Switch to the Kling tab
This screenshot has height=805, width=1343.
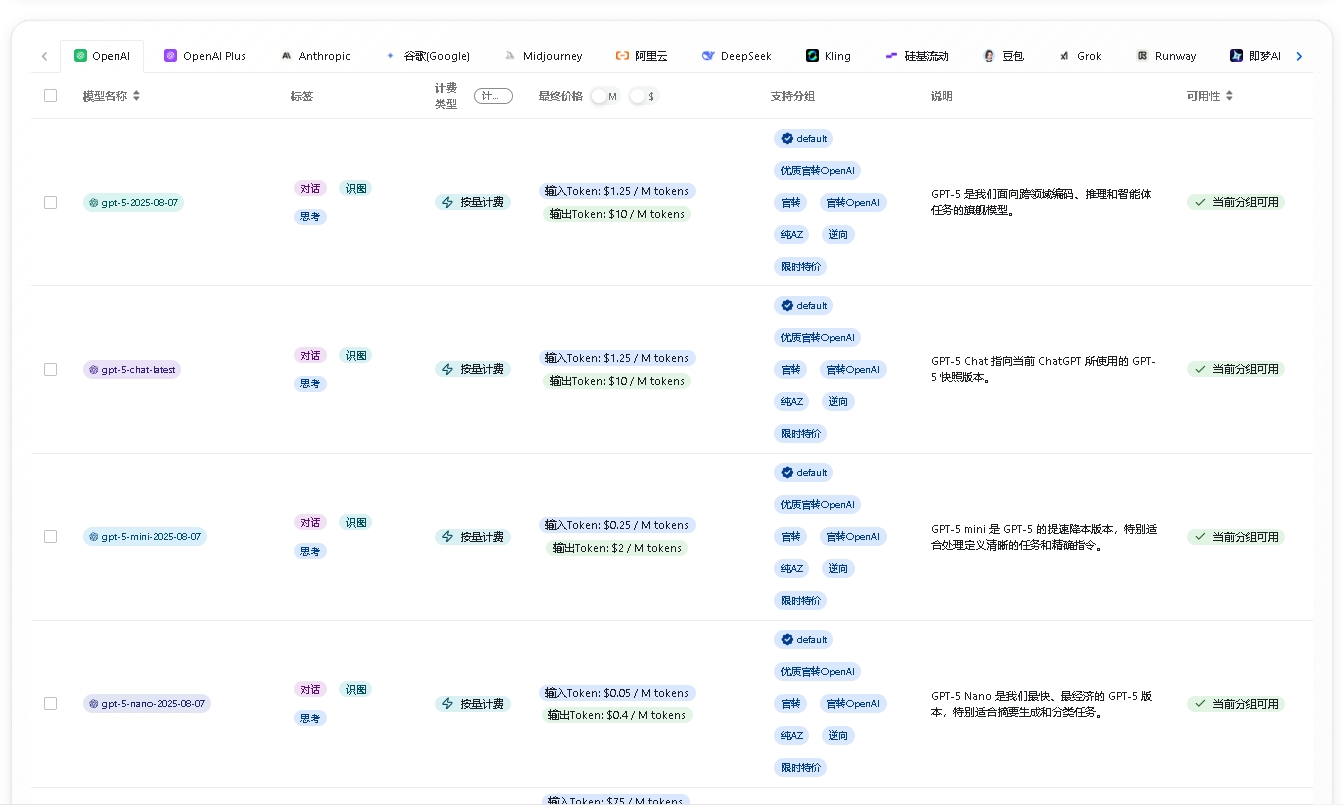click(x=829, y=56)
